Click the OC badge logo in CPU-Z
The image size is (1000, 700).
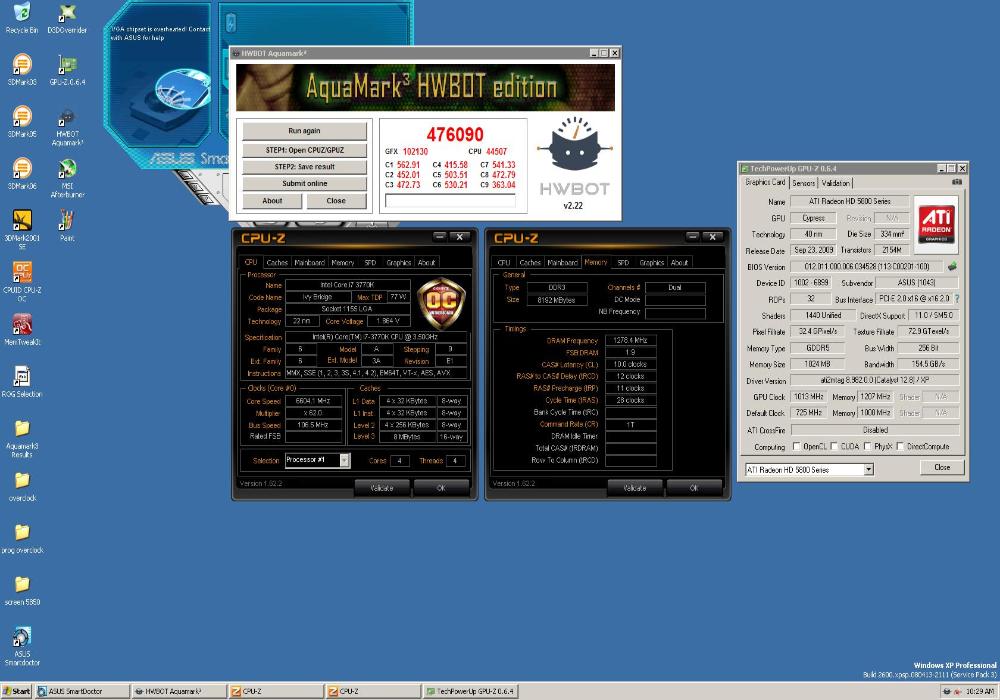441,302
